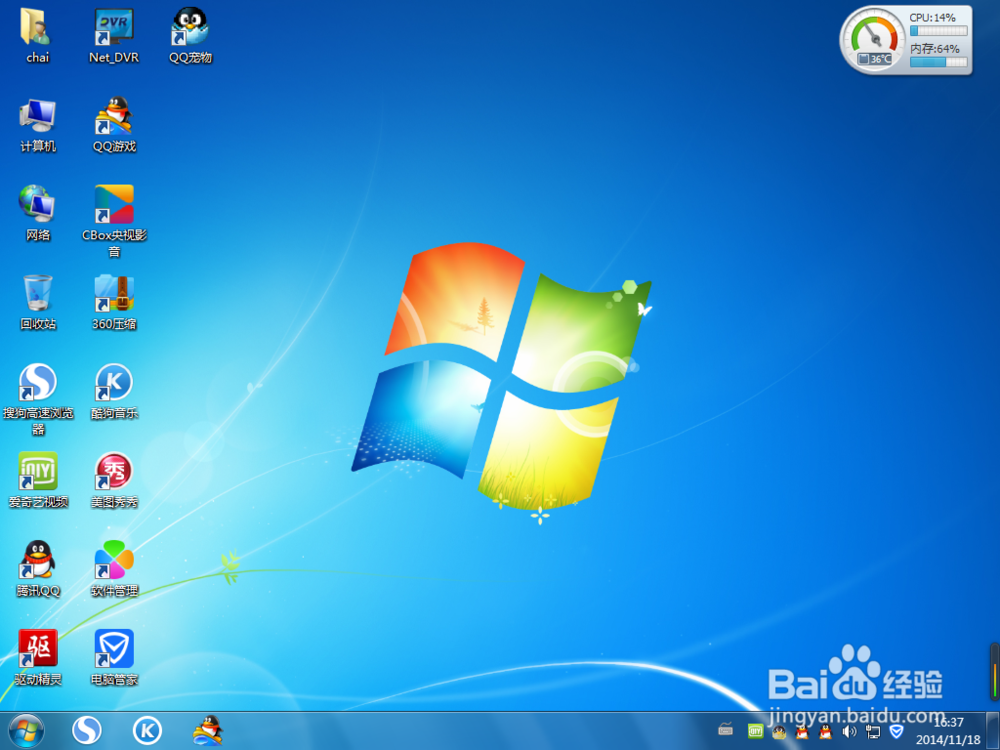Screen dimensions: 1000x750
Task: Open 搜狗高速浏览器 desktop shortcut
Action: (x=38, y=399)
